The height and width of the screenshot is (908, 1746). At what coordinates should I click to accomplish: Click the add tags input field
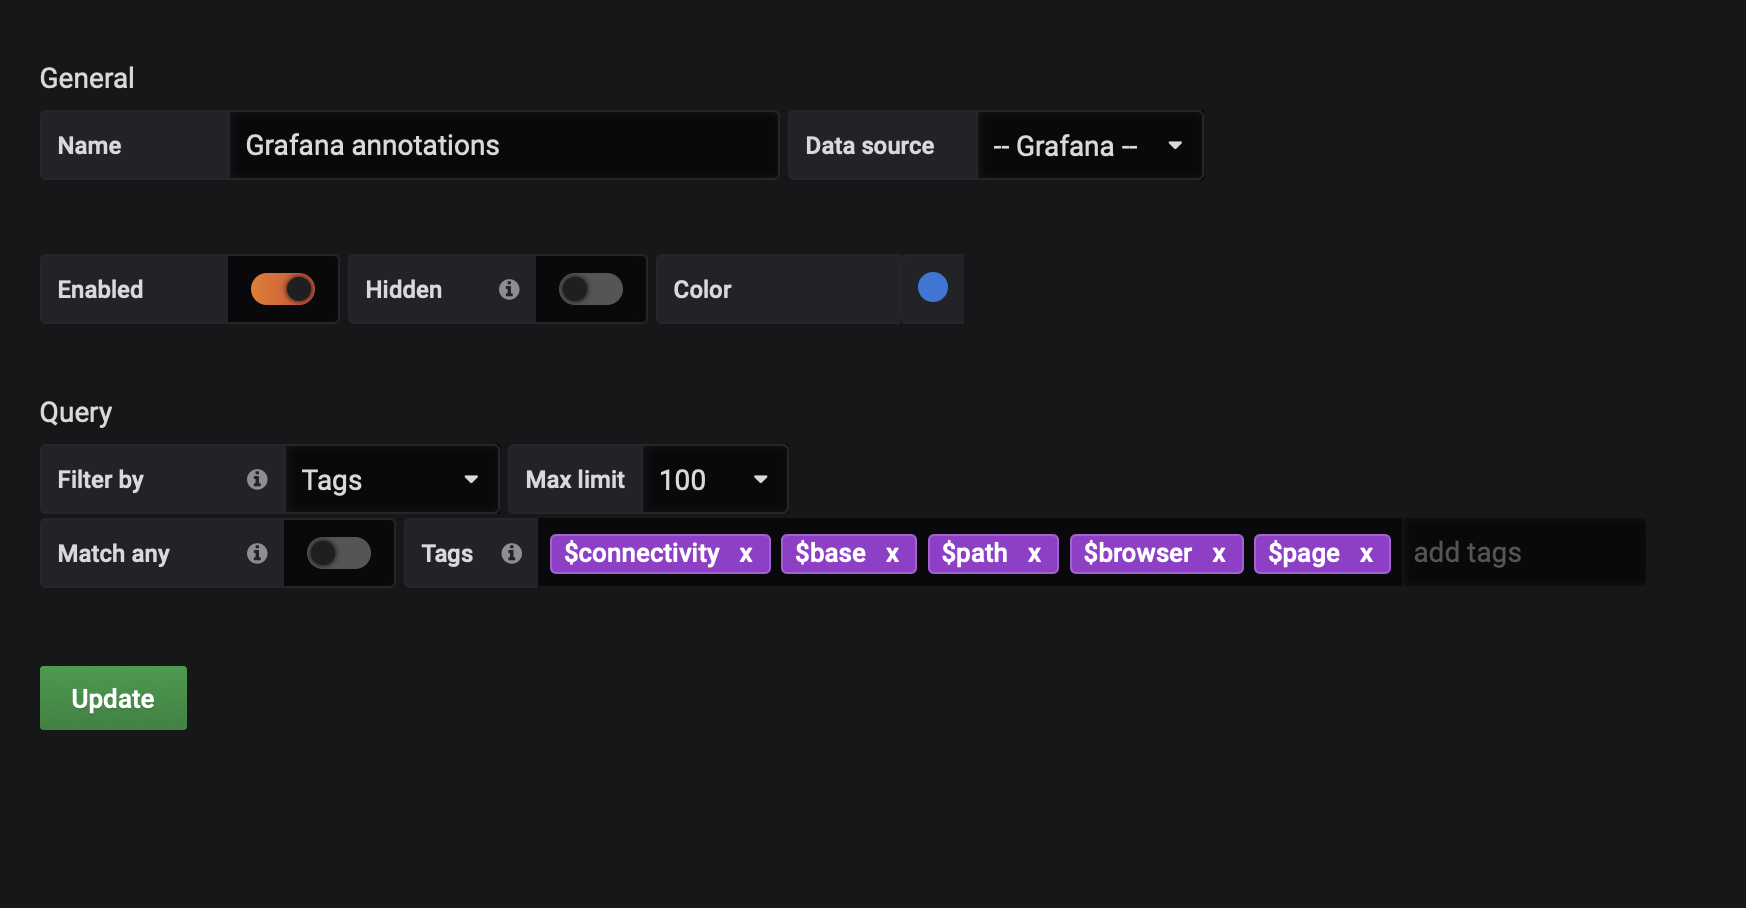(x=1525, y=552)
